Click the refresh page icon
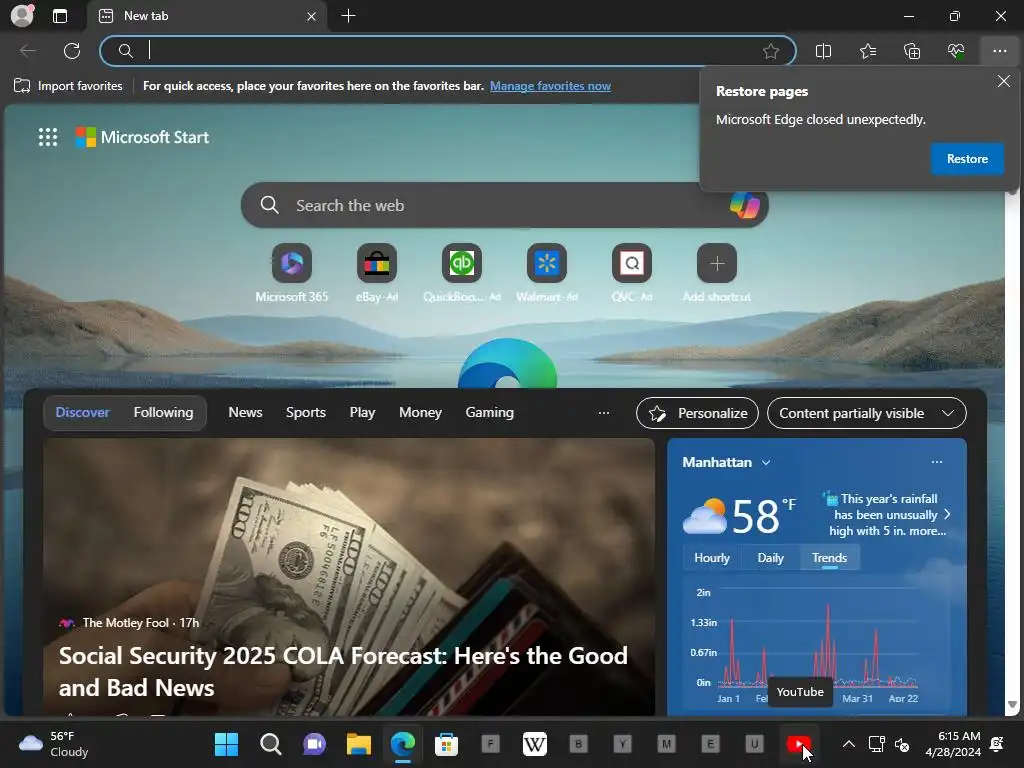Screen dimensions: 1024x768 72,51
